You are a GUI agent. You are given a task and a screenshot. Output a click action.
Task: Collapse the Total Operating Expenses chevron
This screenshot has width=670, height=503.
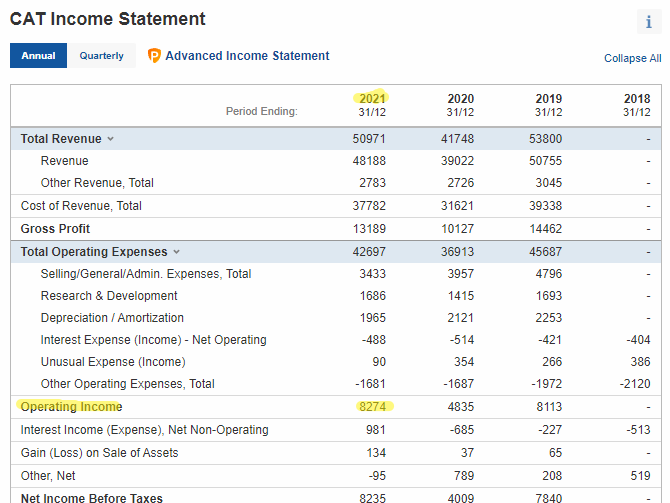[176, 252]
